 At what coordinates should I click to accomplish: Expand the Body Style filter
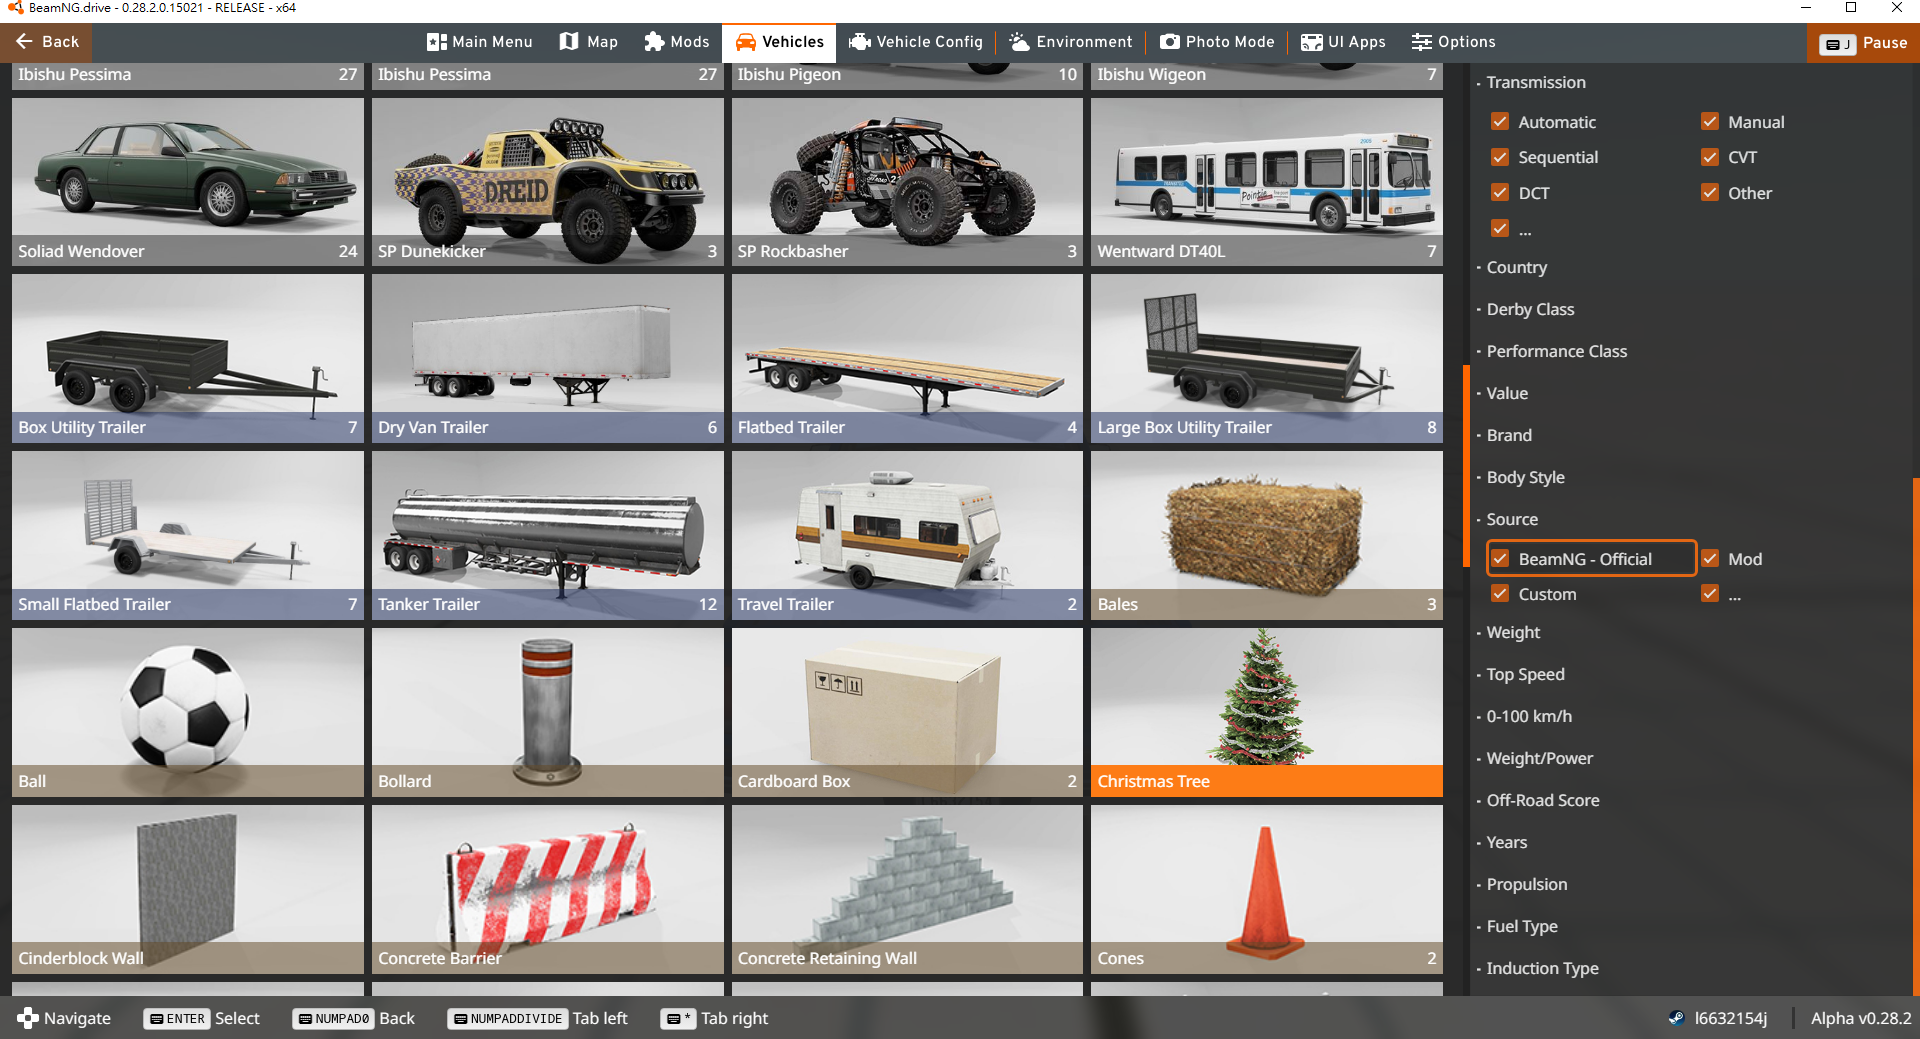pyautogui.click(x=1525, y=477)
